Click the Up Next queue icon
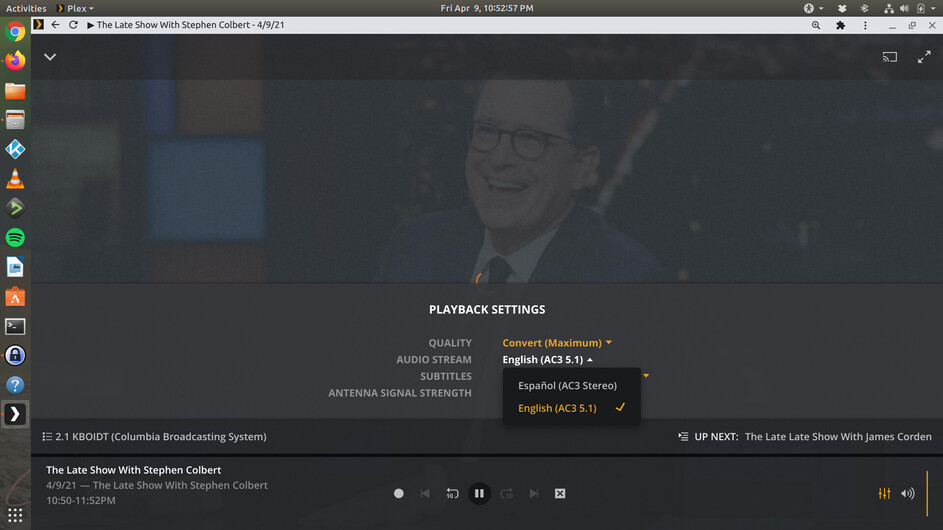Image resolution: width=943 pixels, height=530 pixels. (x=683, y=437)
